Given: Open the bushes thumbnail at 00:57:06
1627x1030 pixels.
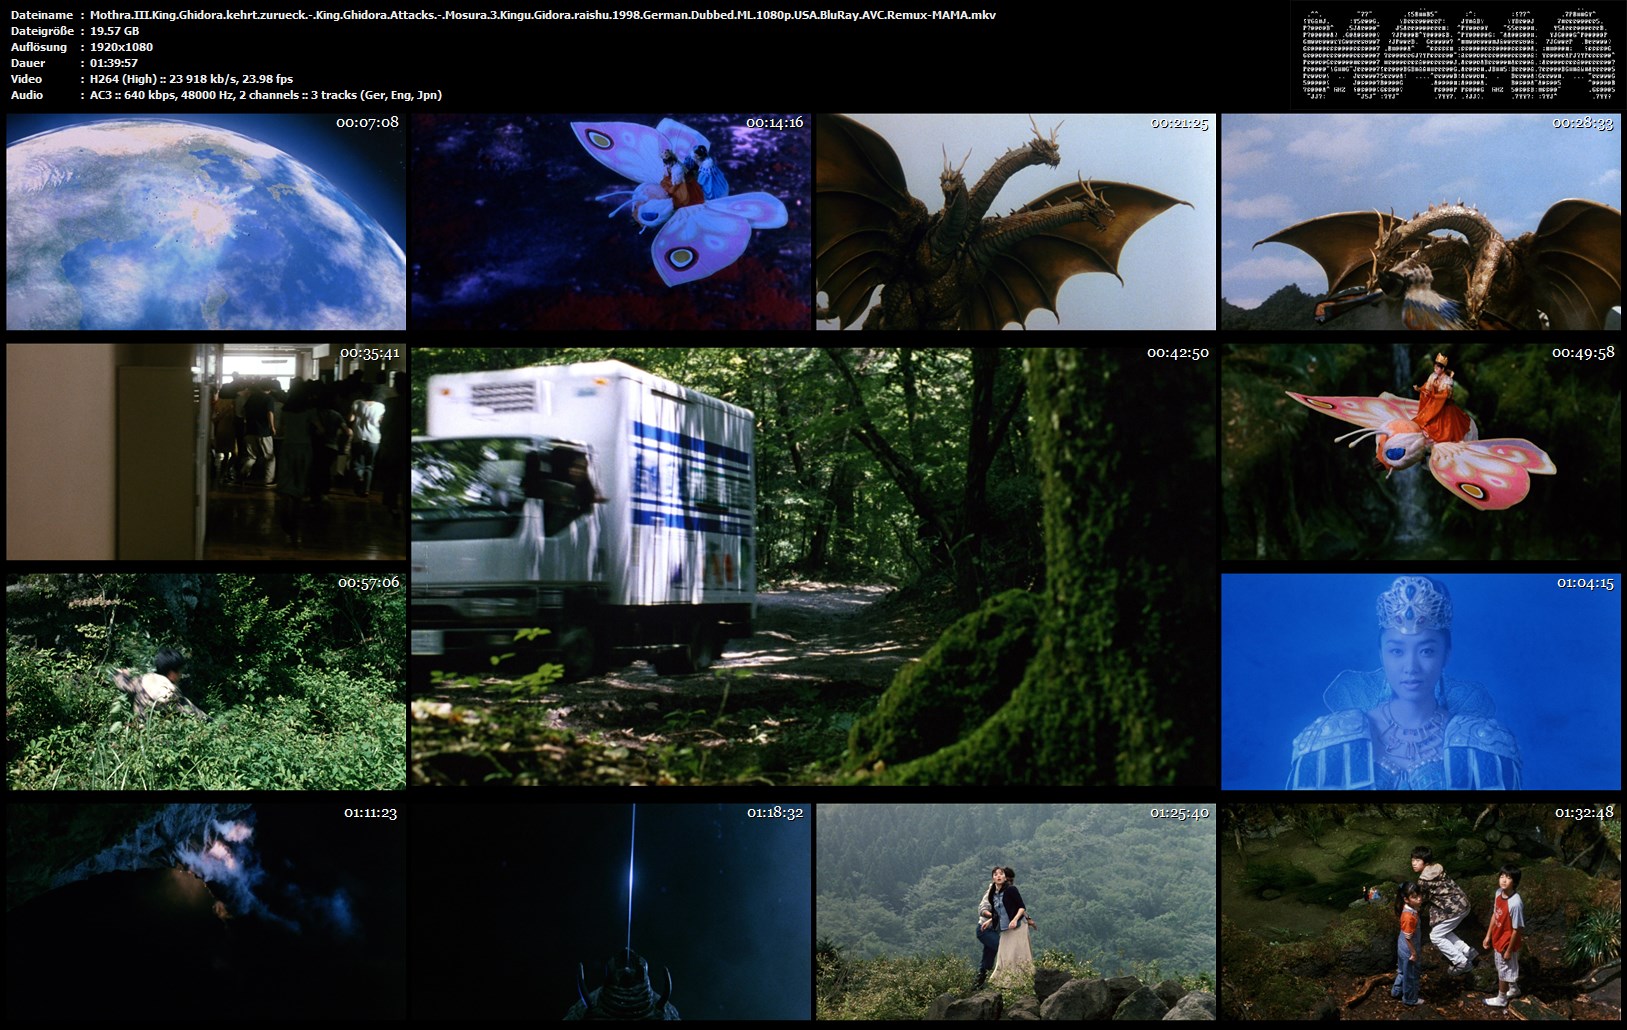Looking at the screenshot, I should coord(206,682).
